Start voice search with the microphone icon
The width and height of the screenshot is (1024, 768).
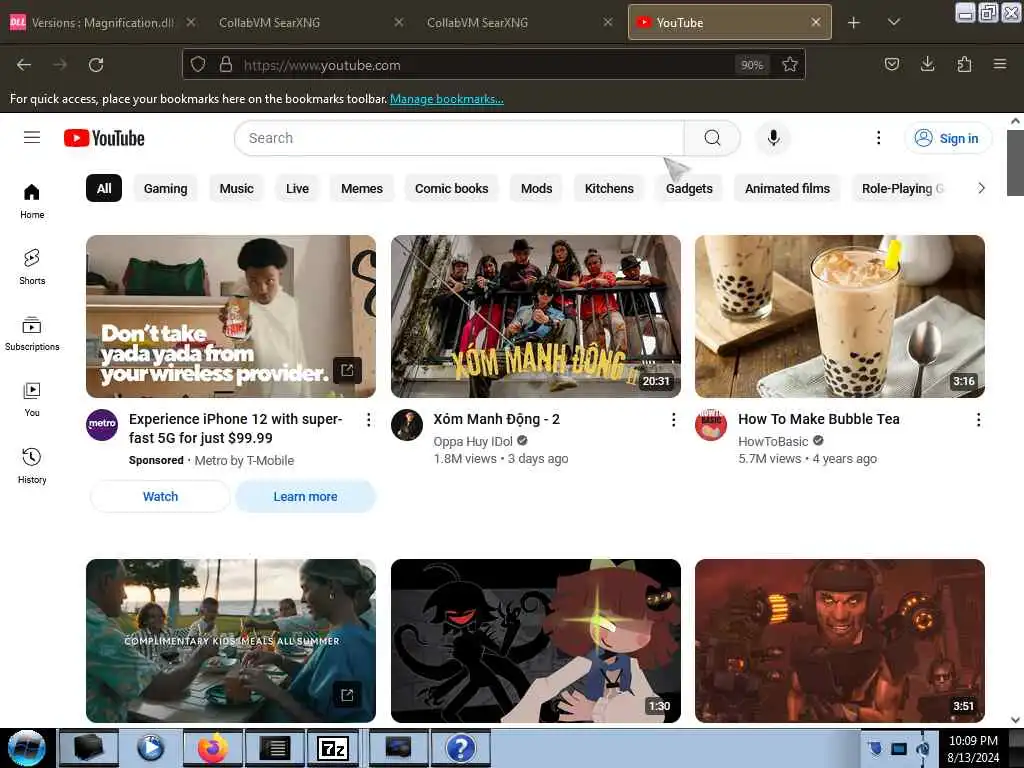[x=773, y=138]
